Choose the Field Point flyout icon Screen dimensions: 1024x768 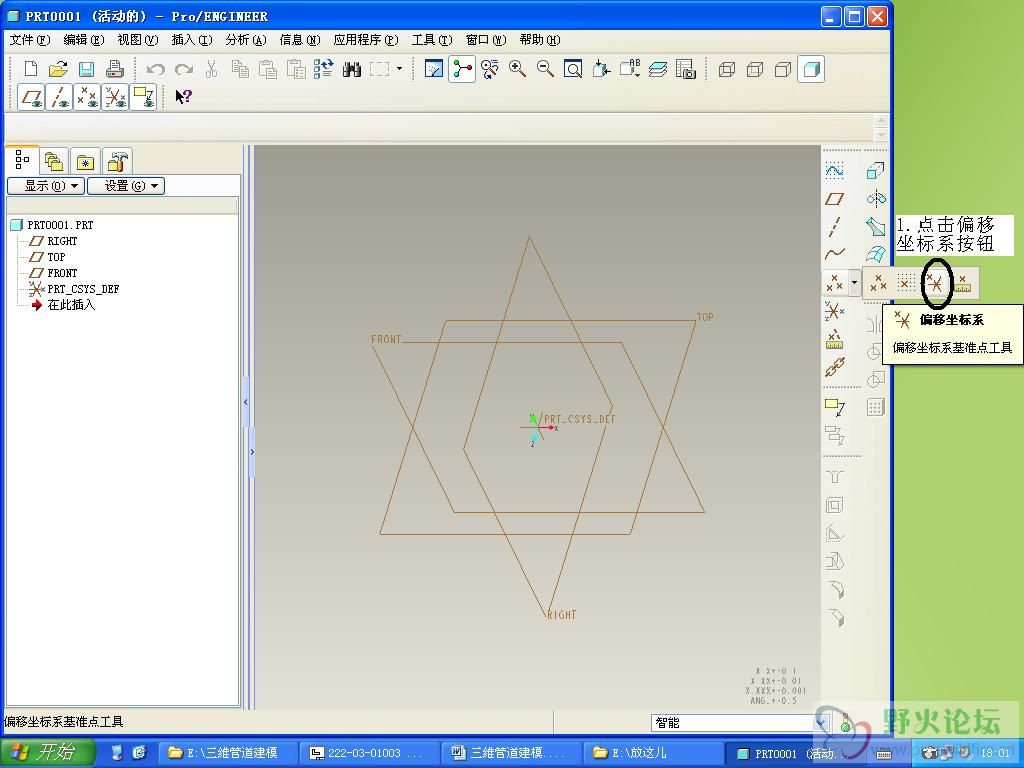point(963,283)
